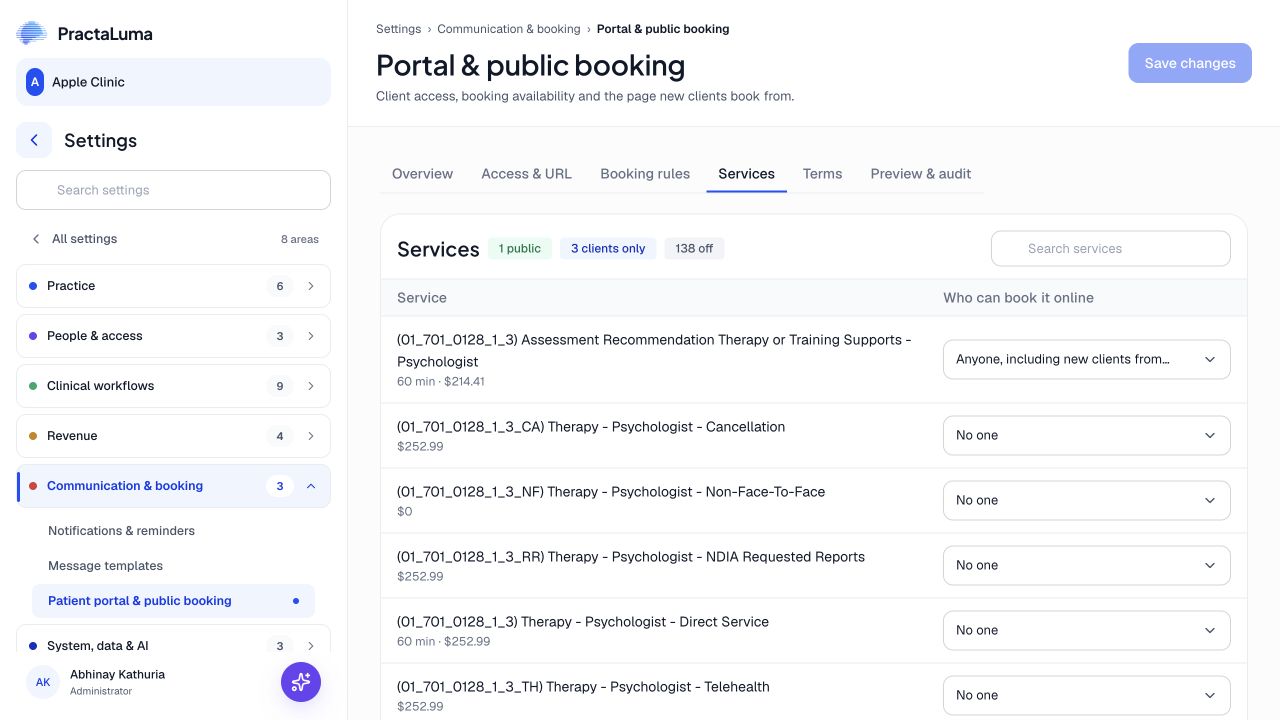Expand the Practice settings area

coord(173,286)
